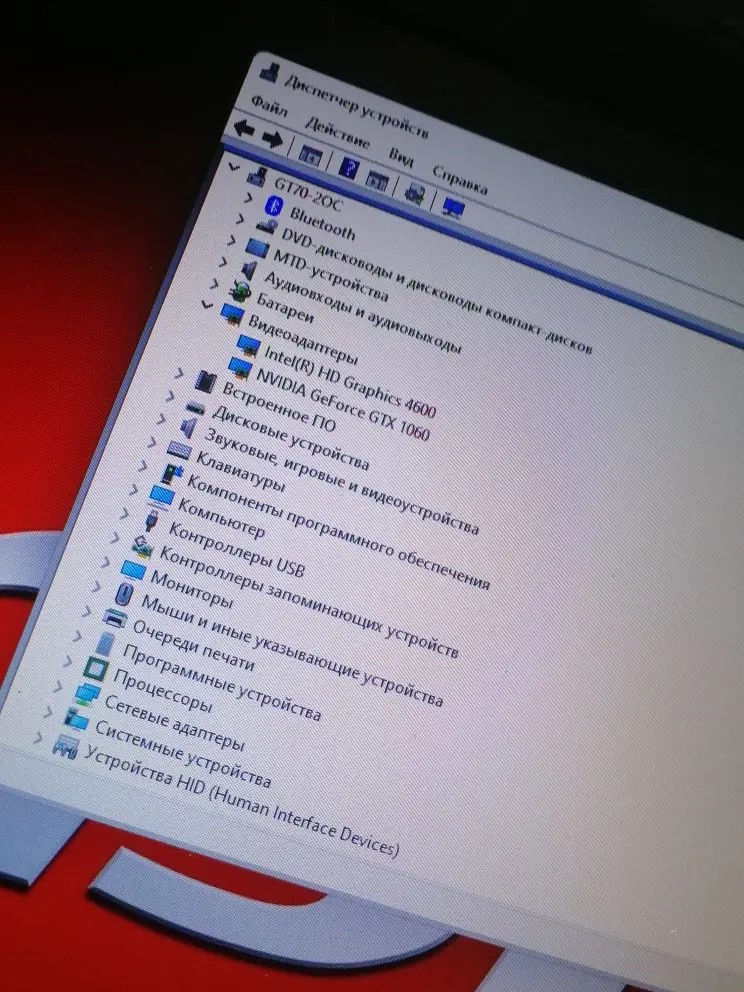This screenshot has width=744, height=992.
Task: Select Контроллеры запоминающих устройств label
Action: point(308,601)
